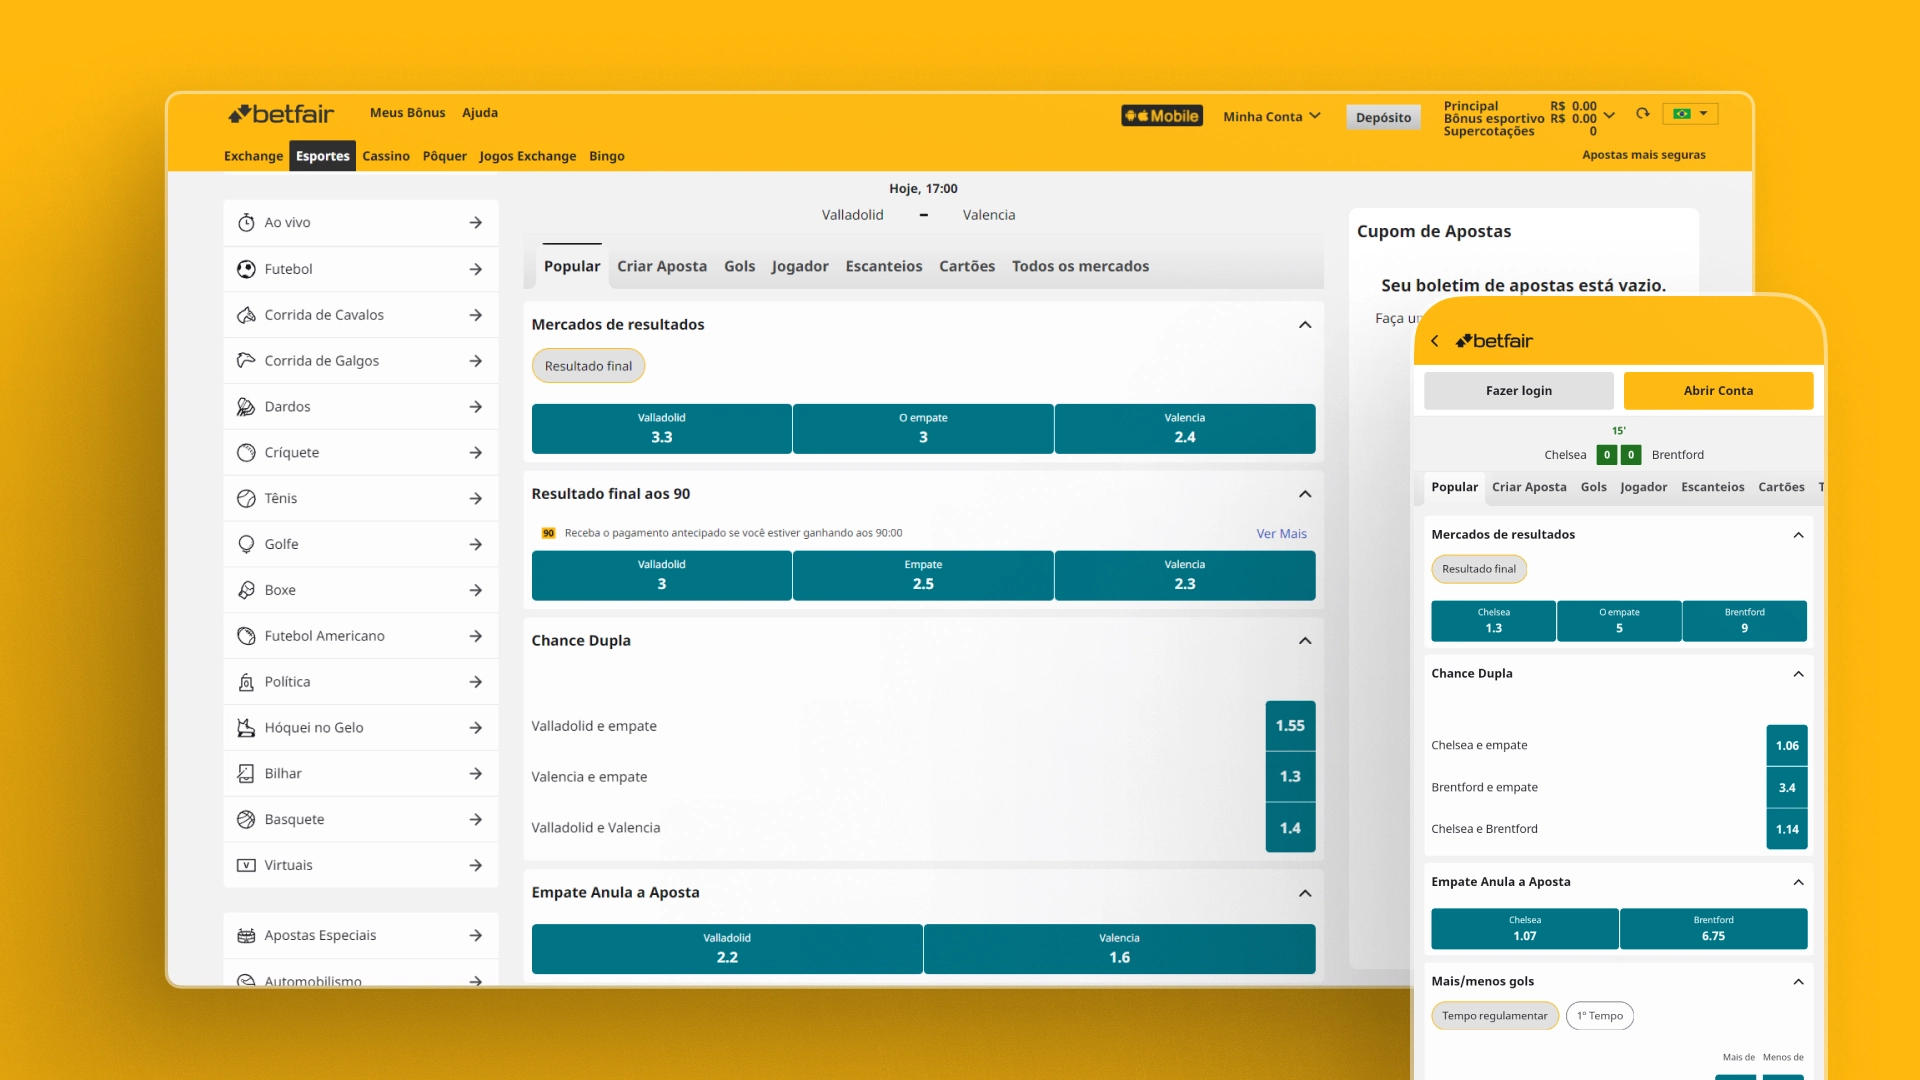Viewport: 1920px width, 1080px height.
Task: Open the Cassino tab
Action: tap(386, 156)
